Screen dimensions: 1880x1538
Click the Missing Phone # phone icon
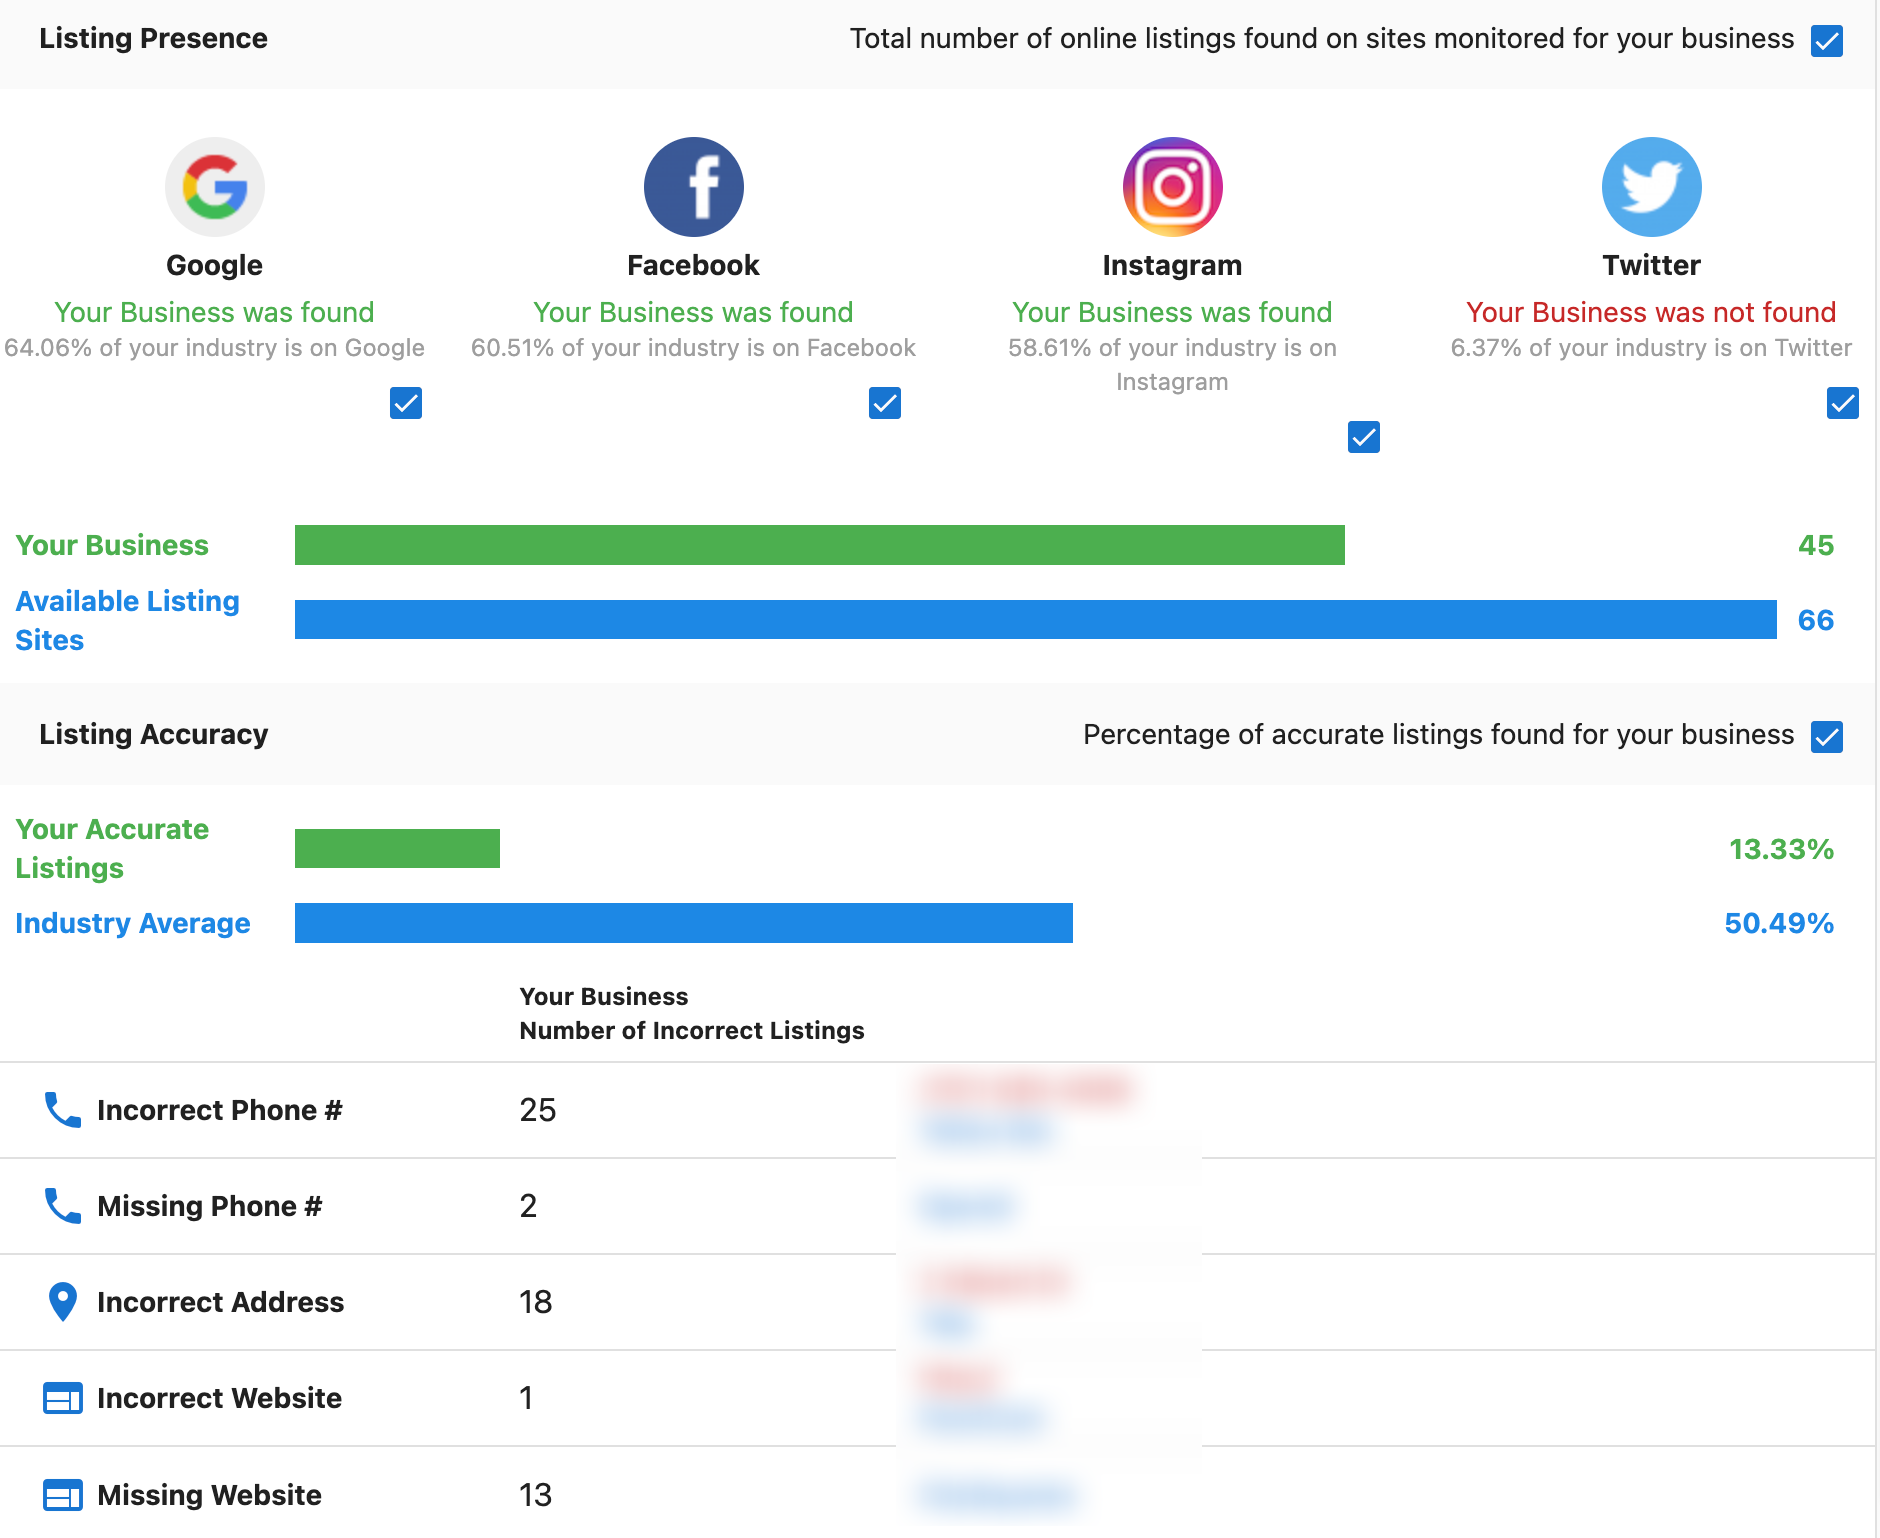63,1206
